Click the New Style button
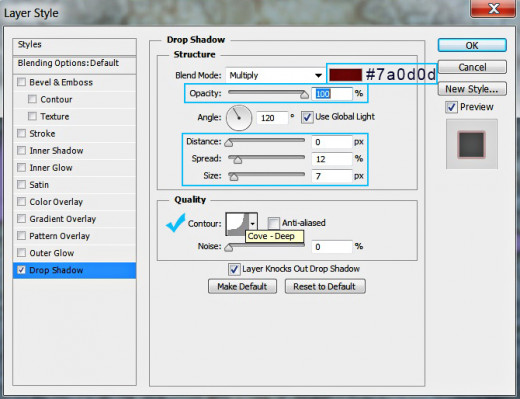 pyautogui.click(x=472, y=89)
